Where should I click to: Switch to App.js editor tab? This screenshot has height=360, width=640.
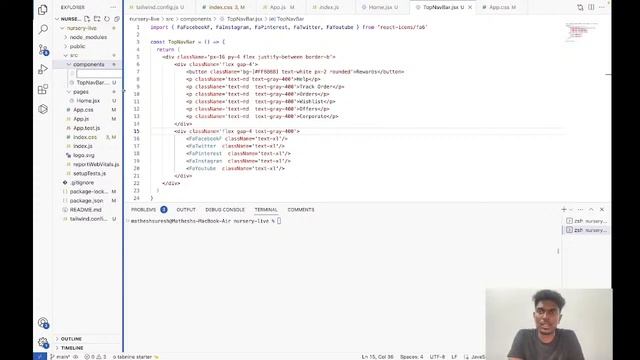coord(282,7)
